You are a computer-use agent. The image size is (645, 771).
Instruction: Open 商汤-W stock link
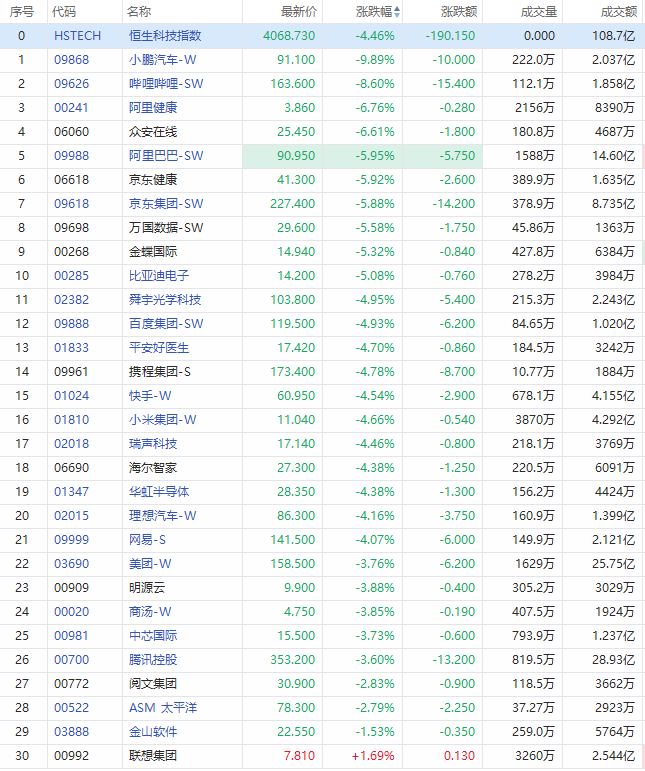(x=150, y=612)
